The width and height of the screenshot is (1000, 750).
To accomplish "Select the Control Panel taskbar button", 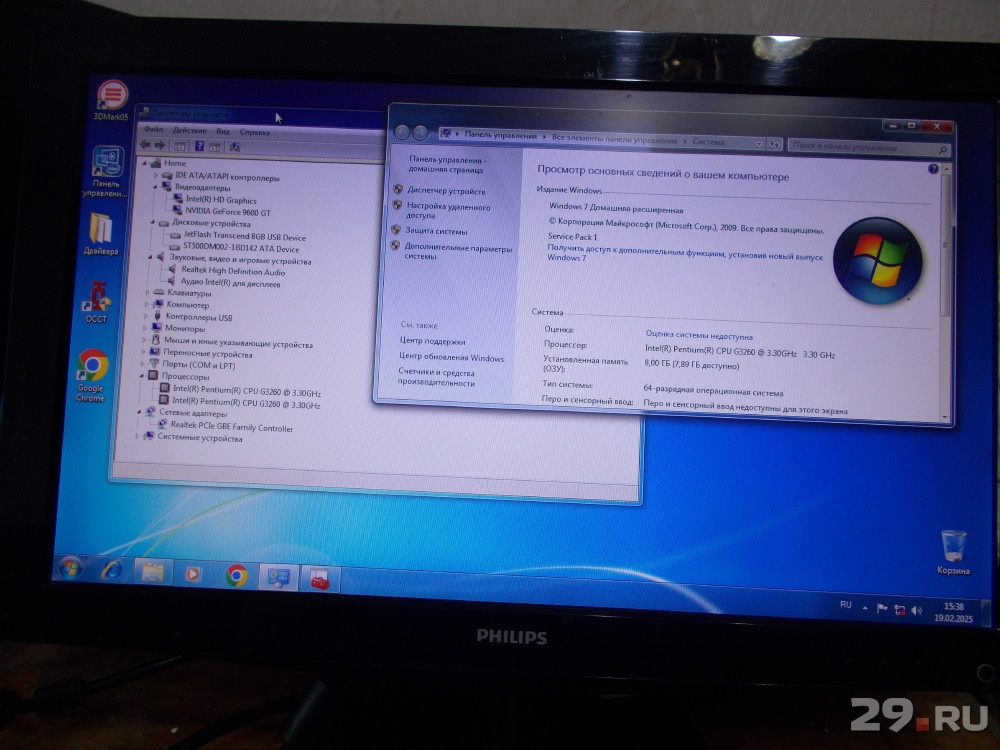I will pyautogui.click(x=279, y=578).
